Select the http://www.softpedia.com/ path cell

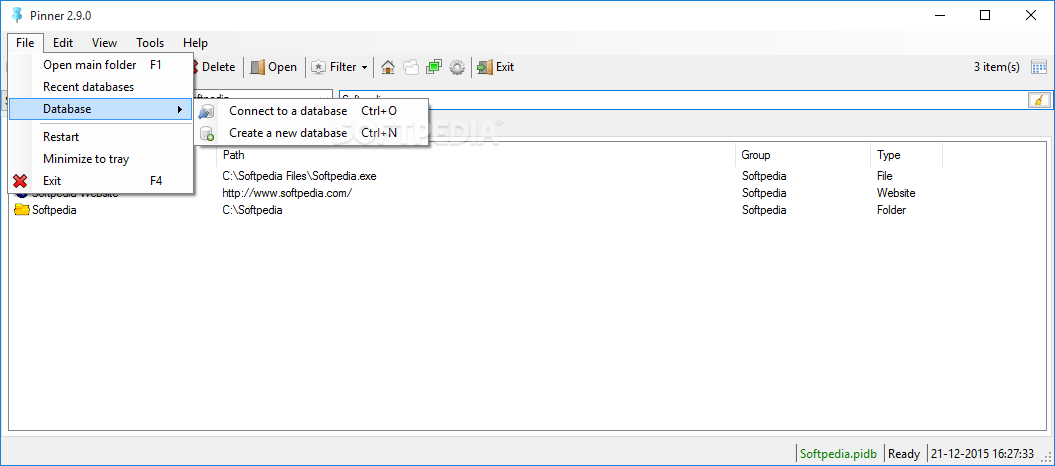(x=287, y=193)
